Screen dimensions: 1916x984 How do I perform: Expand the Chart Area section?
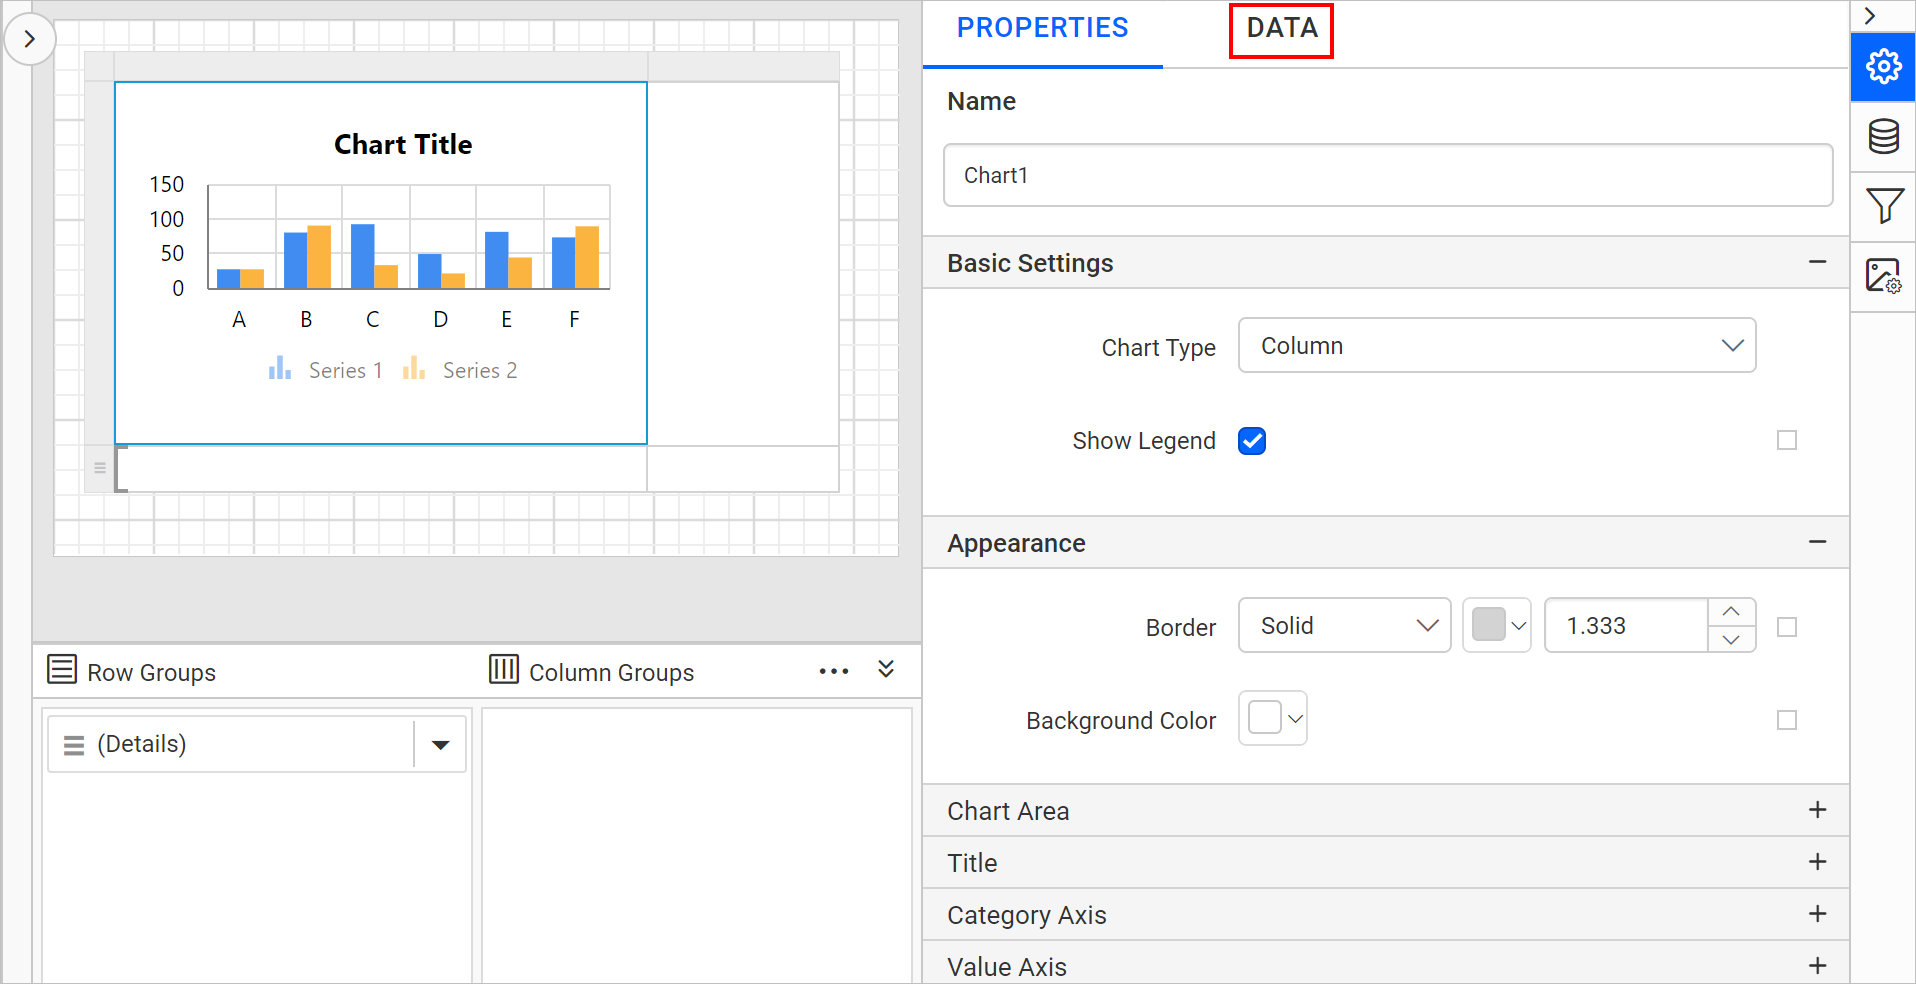[x=1818, y=810]
